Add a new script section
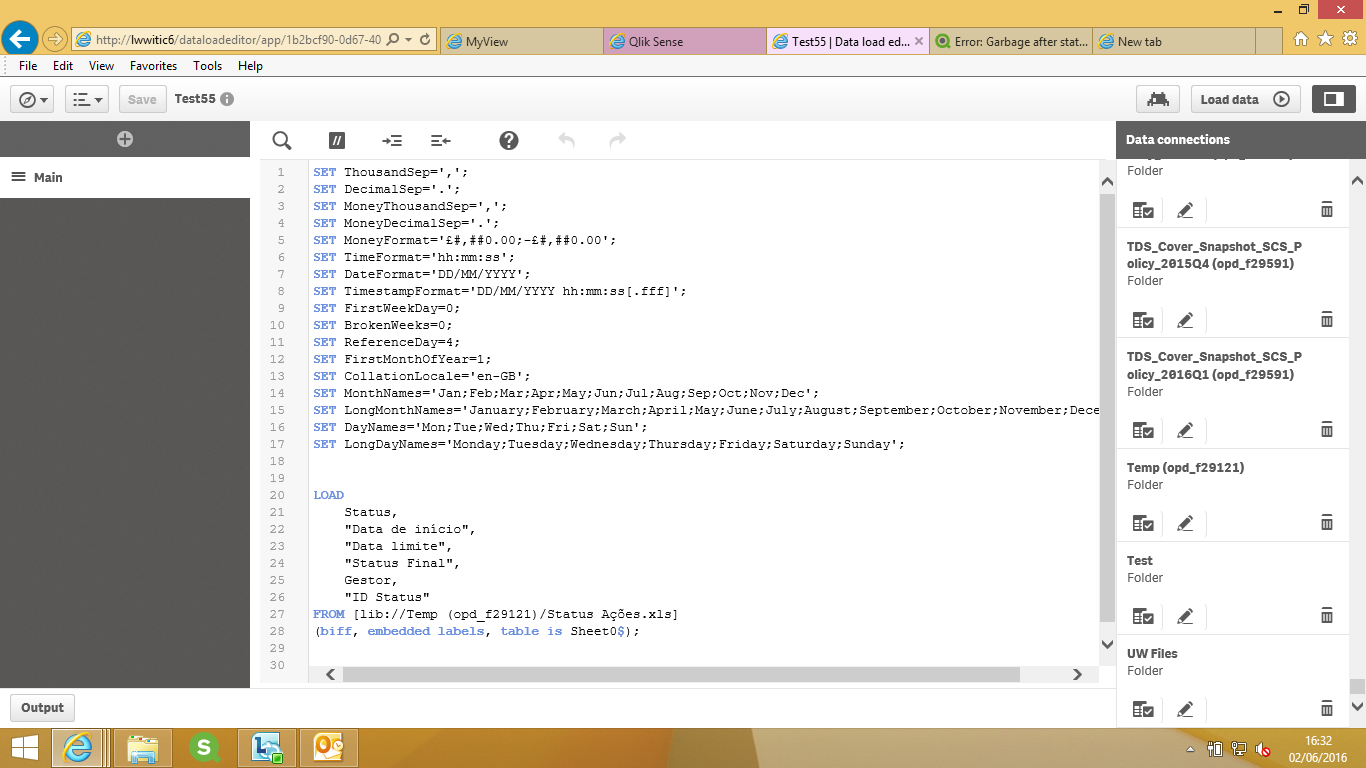The height and width of the screenshot is (768, 1366). 125,139
